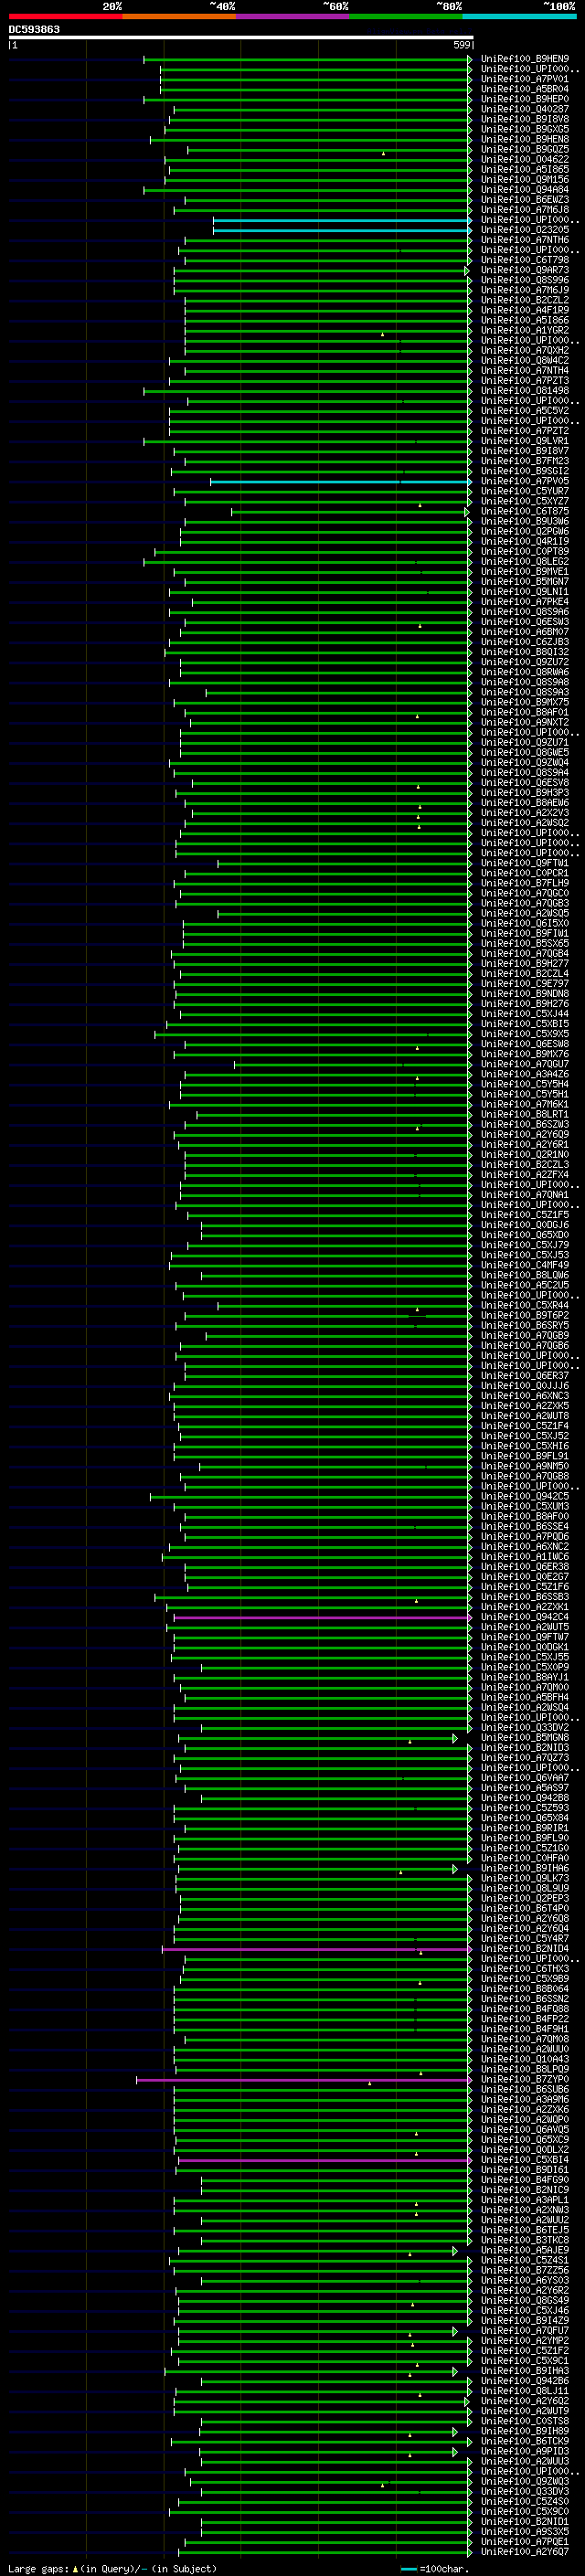Open hit UniRef100_B9HEN9

[x=524, y=59]
